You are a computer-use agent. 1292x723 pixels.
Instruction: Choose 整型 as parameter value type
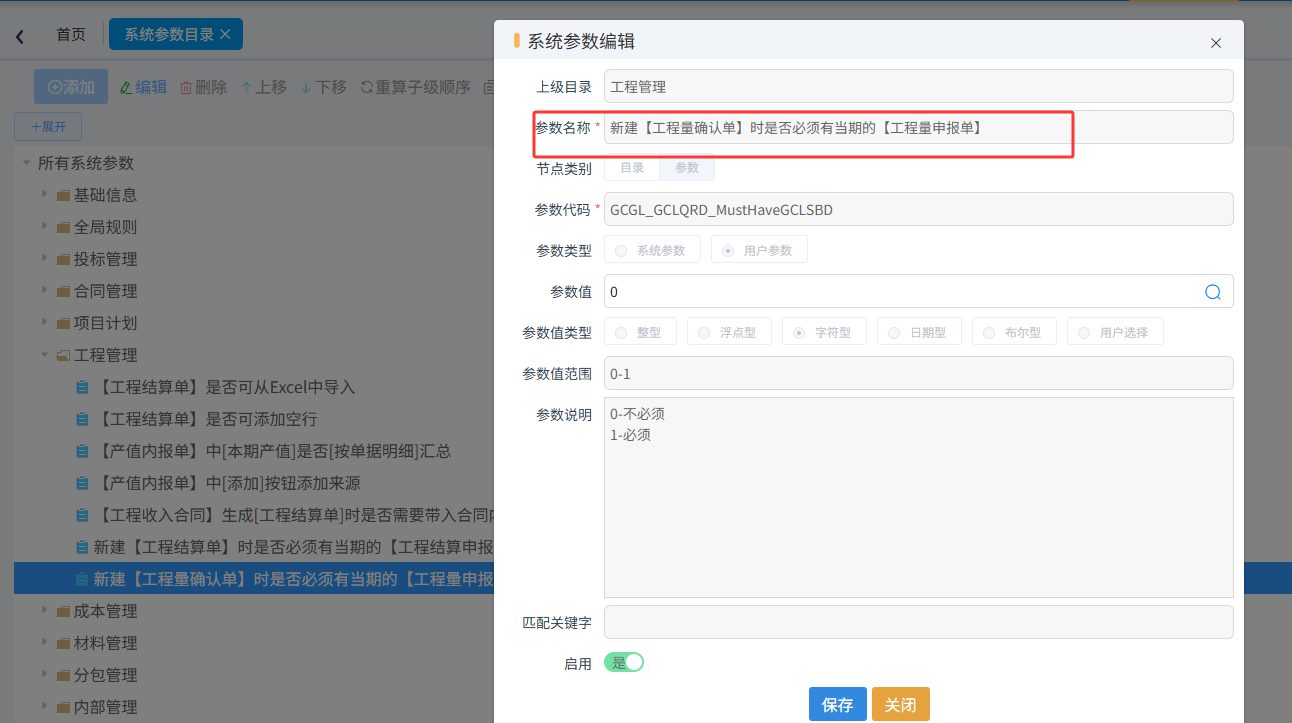point(640,332)
